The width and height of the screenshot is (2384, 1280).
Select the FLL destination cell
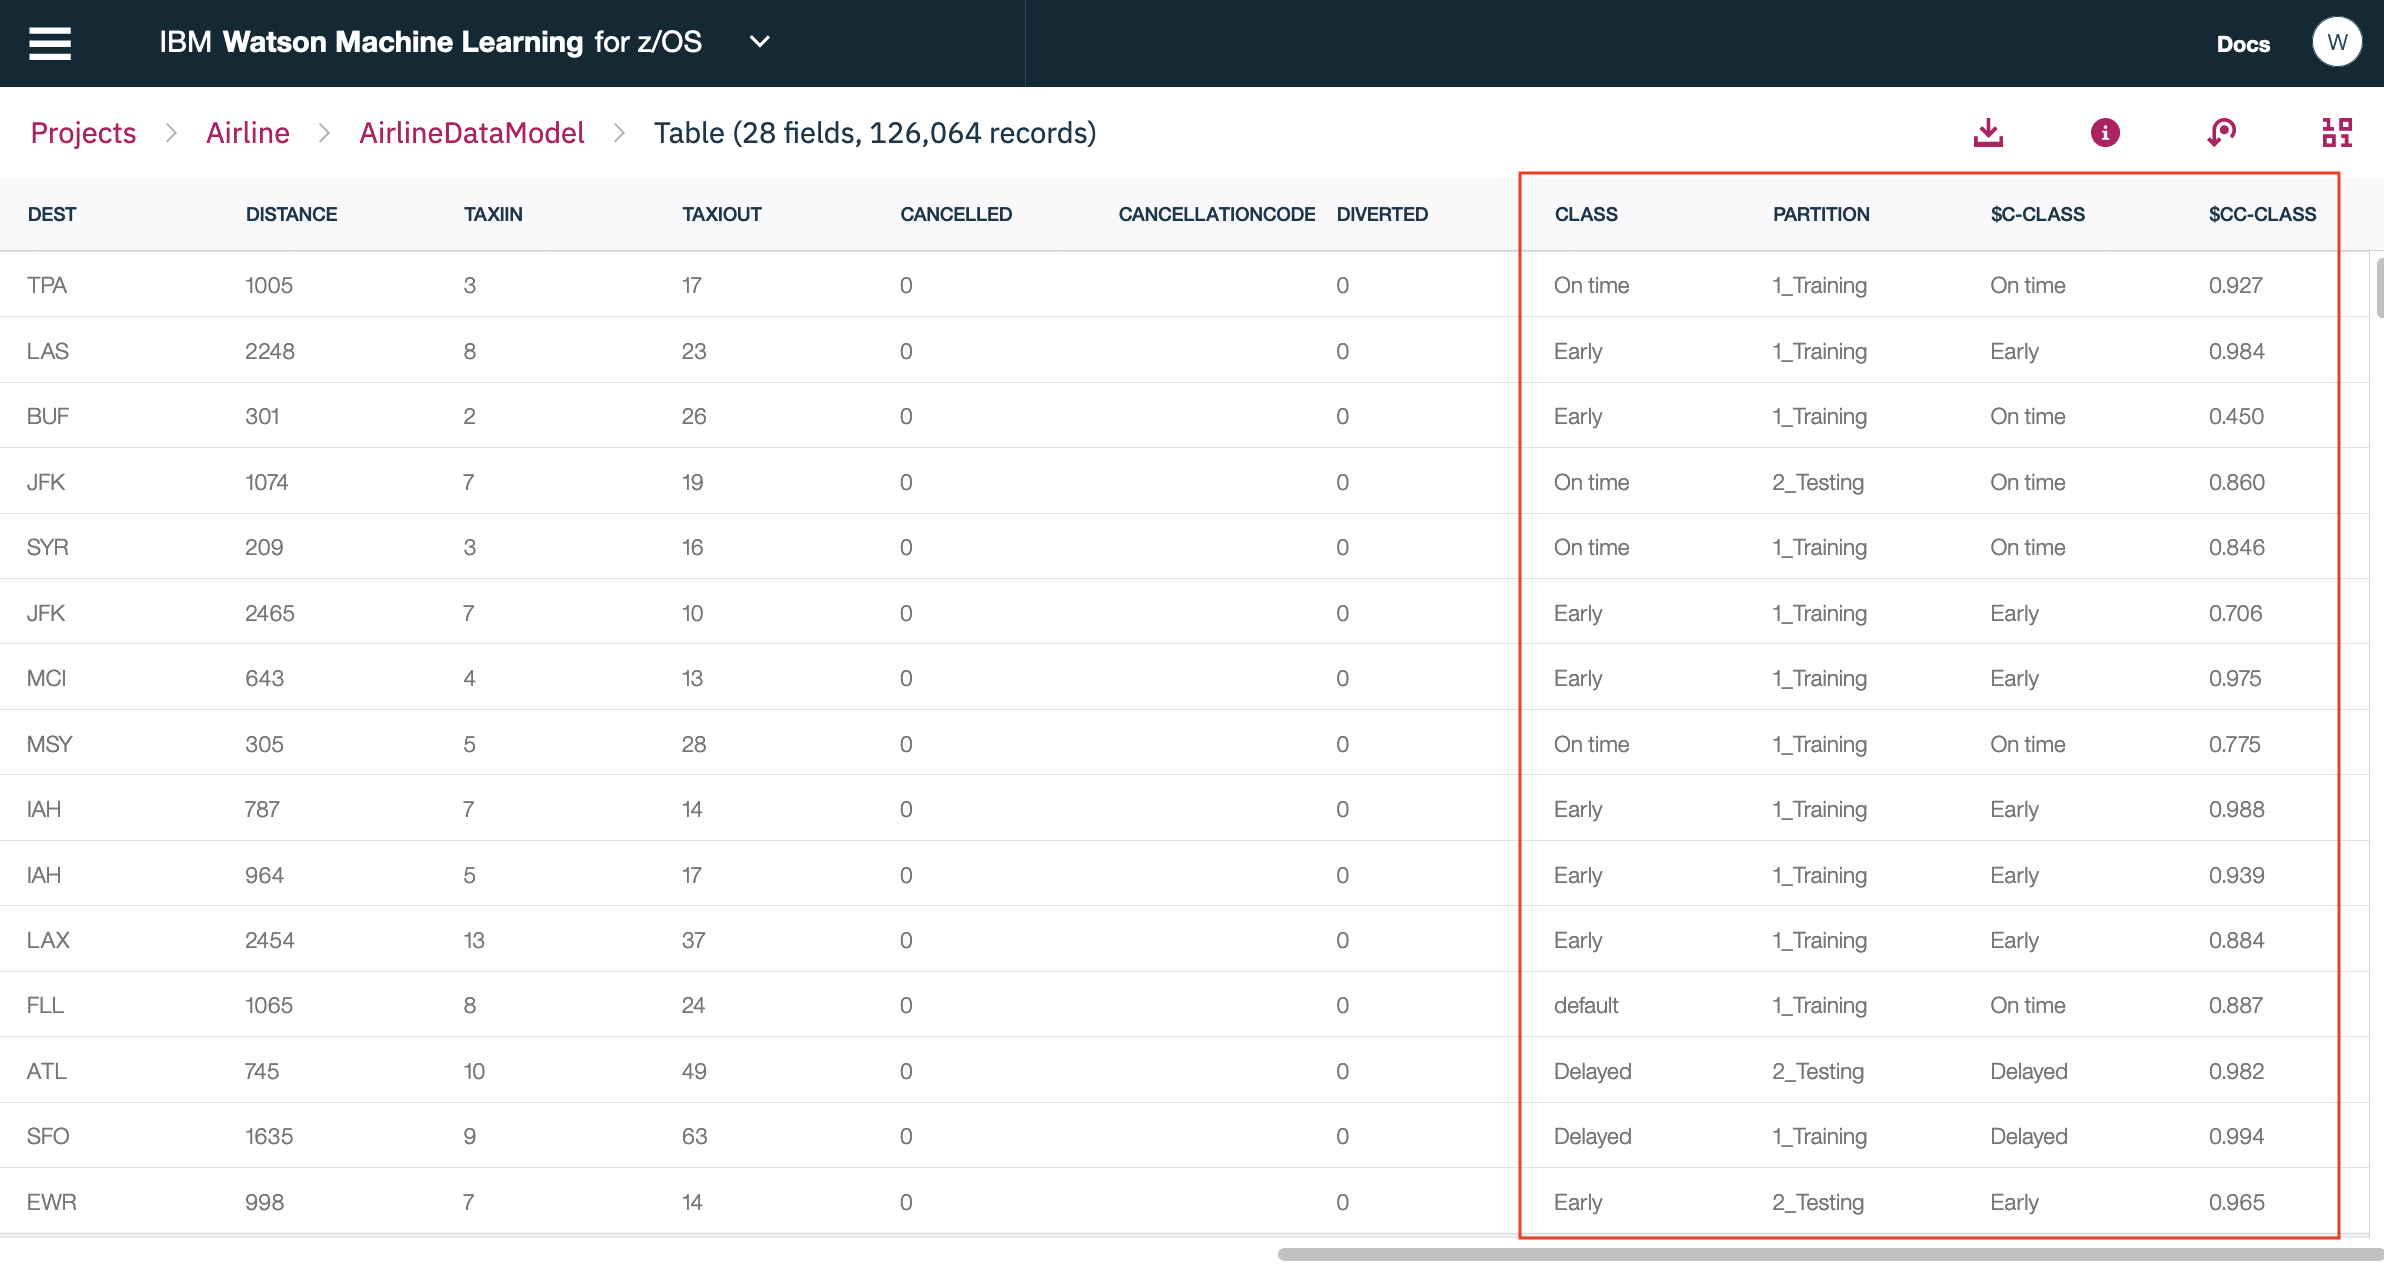point(45,1005)
